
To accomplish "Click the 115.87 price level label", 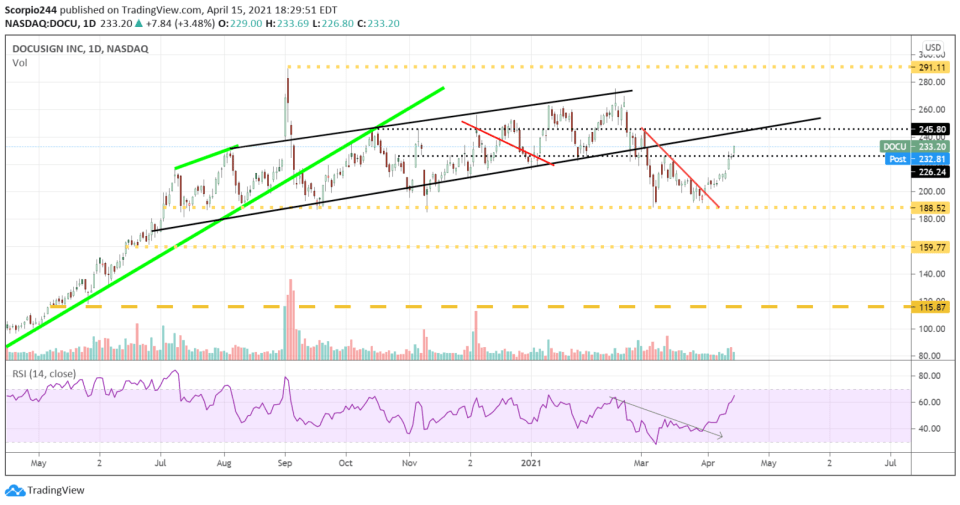I will 932,307.
